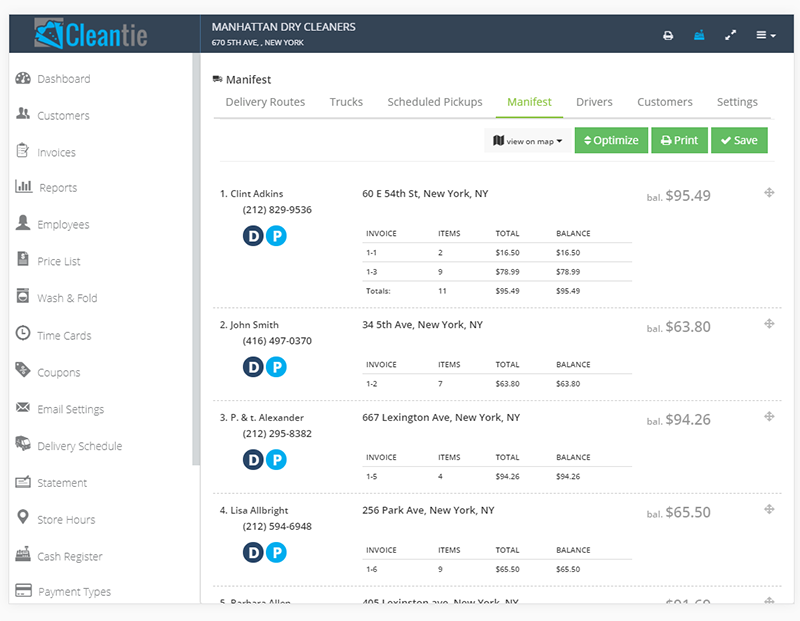Switch to the Scheduled Pickups tab

click(435, 102)
